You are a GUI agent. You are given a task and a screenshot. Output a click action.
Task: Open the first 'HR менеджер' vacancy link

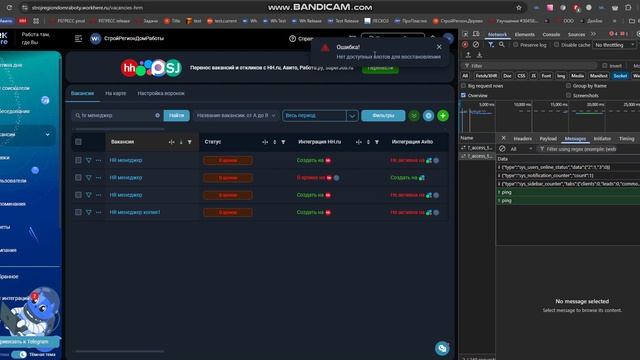click(x=126, y=160)
